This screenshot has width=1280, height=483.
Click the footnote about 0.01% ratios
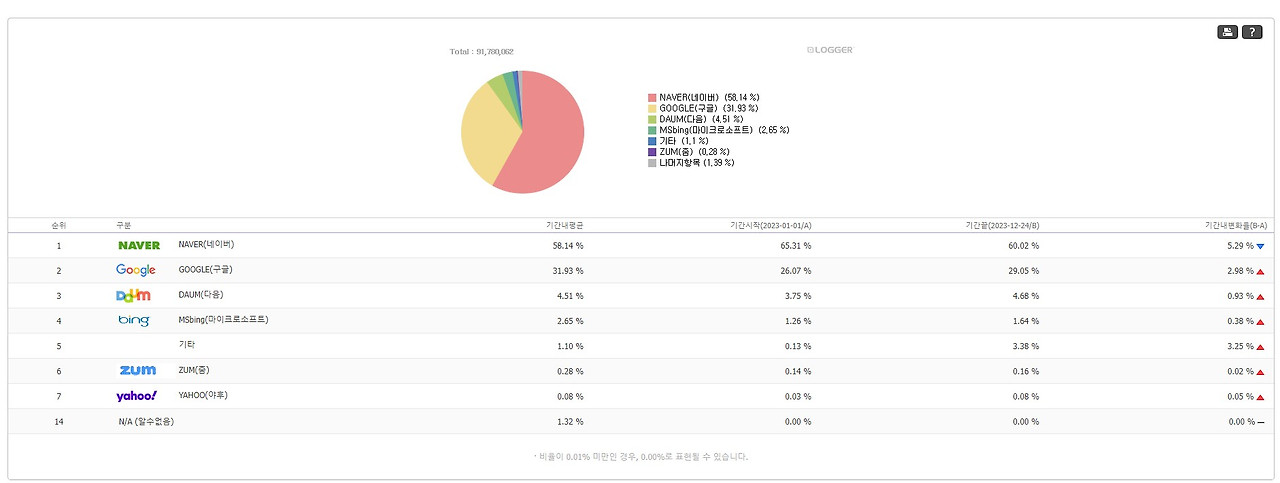click(640, 457)
